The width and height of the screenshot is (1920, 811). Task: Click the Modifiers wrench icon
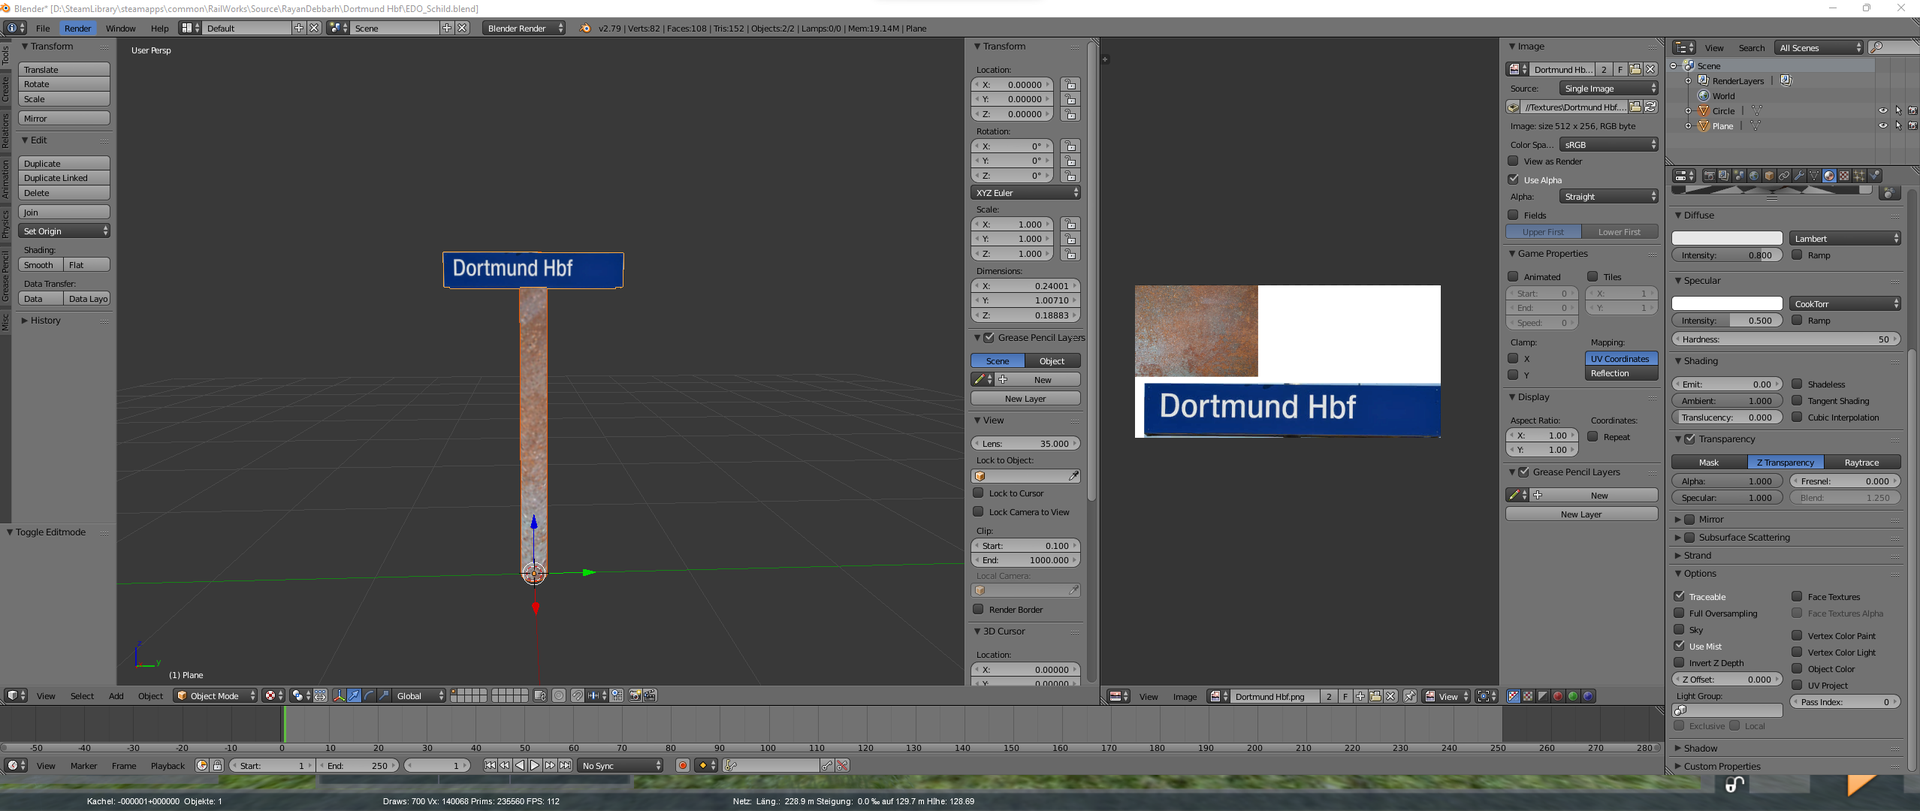[1799, 176]
